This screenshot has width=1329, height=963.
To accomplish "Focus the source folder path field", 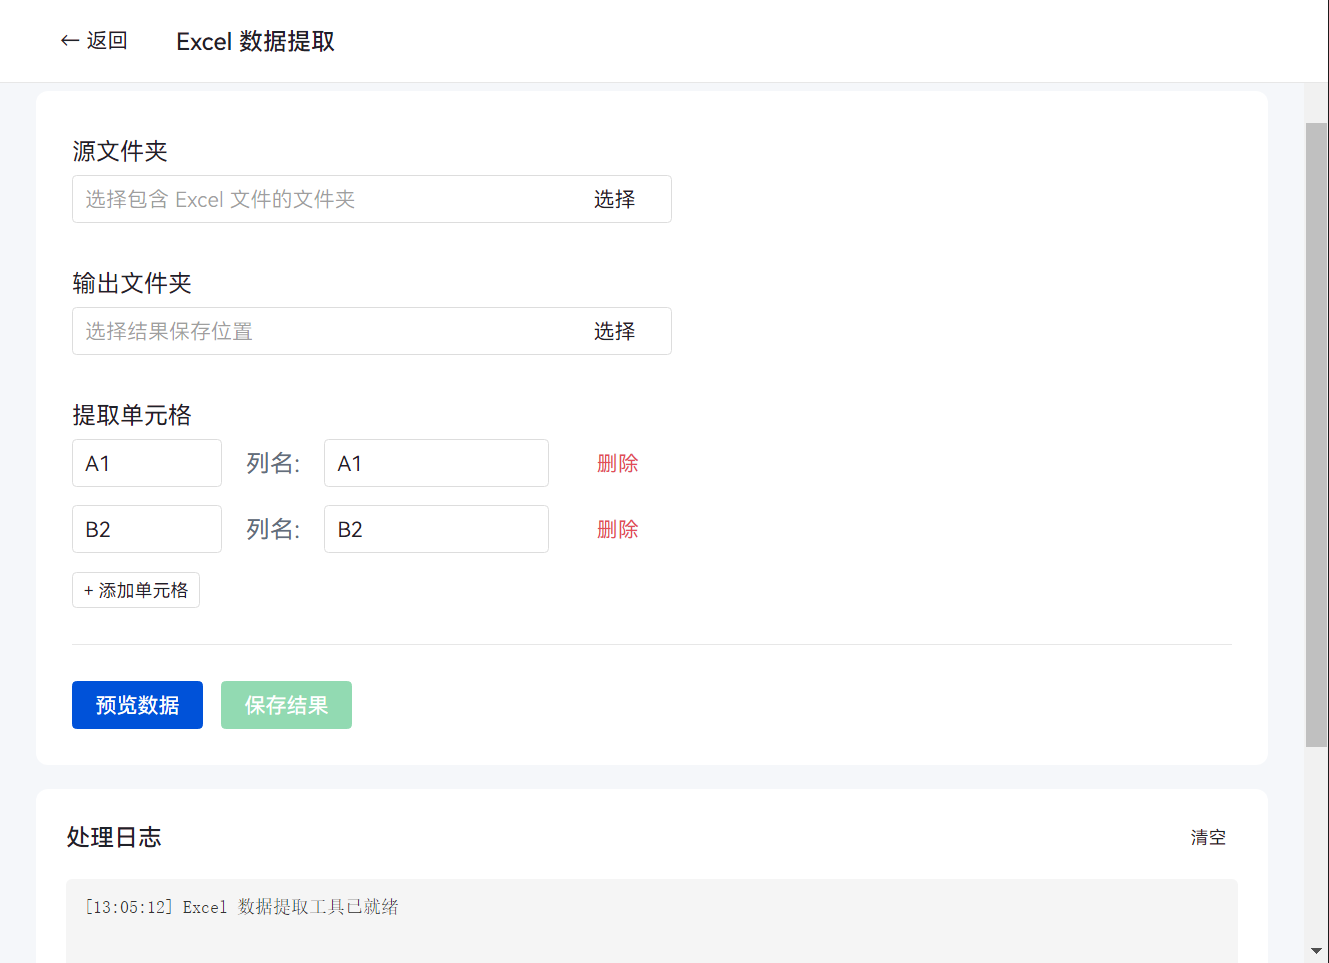I will 320,199.
